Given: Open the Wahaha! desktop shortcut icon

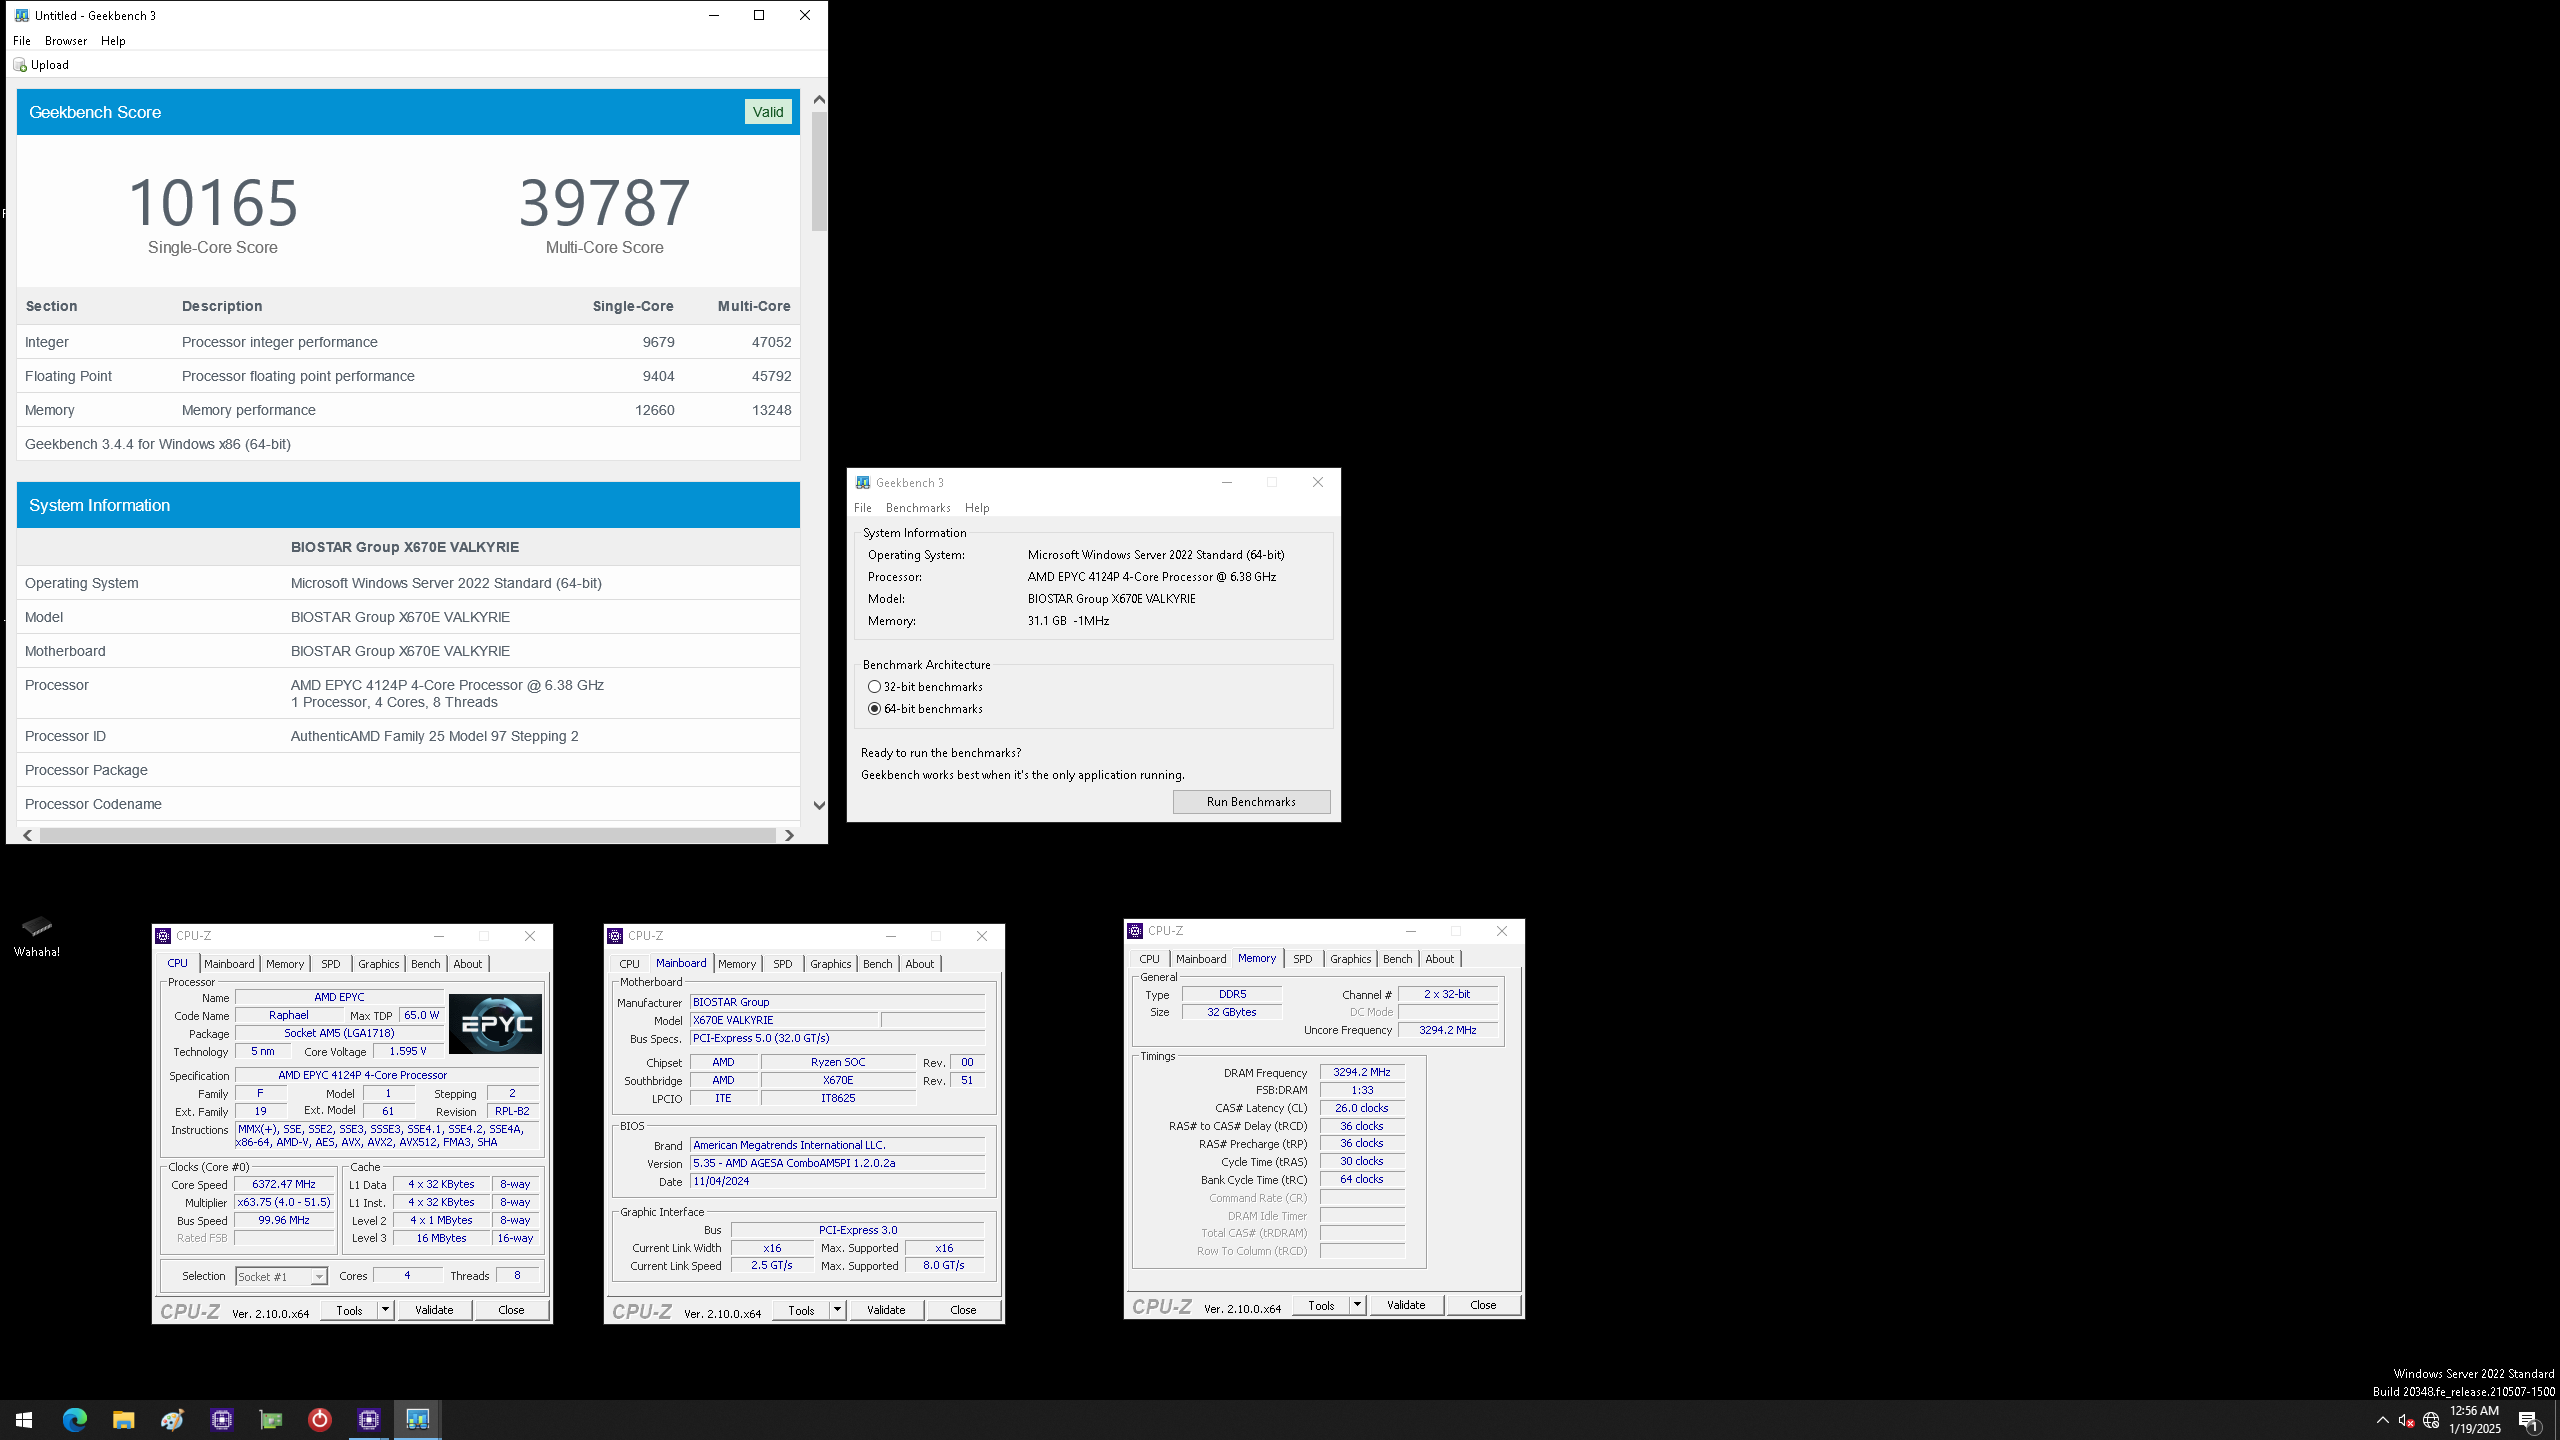Looking at the screenshot, I should pos(37,936).
